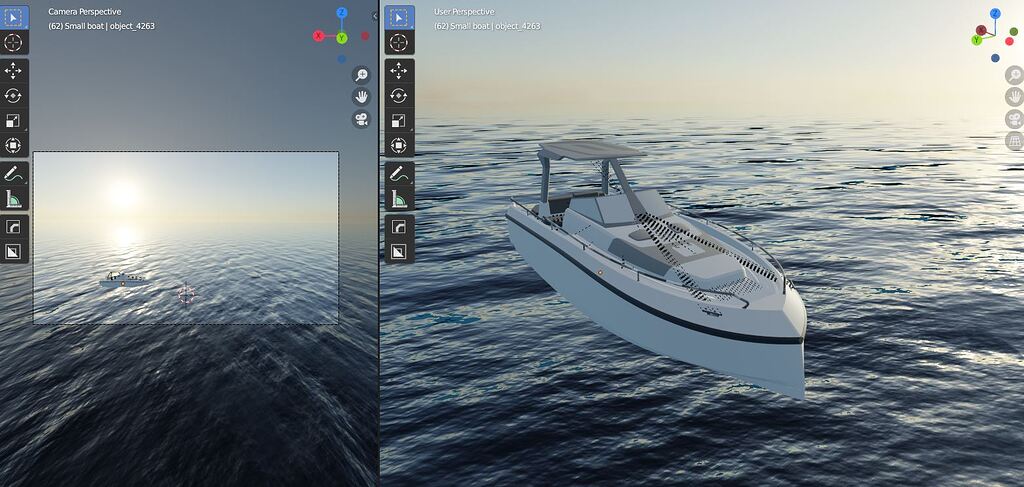Click the blue Z axis on User Perspective gizmo
The width and height of the screenshot is (1024, 487).
pyautogui.click(x=995, y=13)
